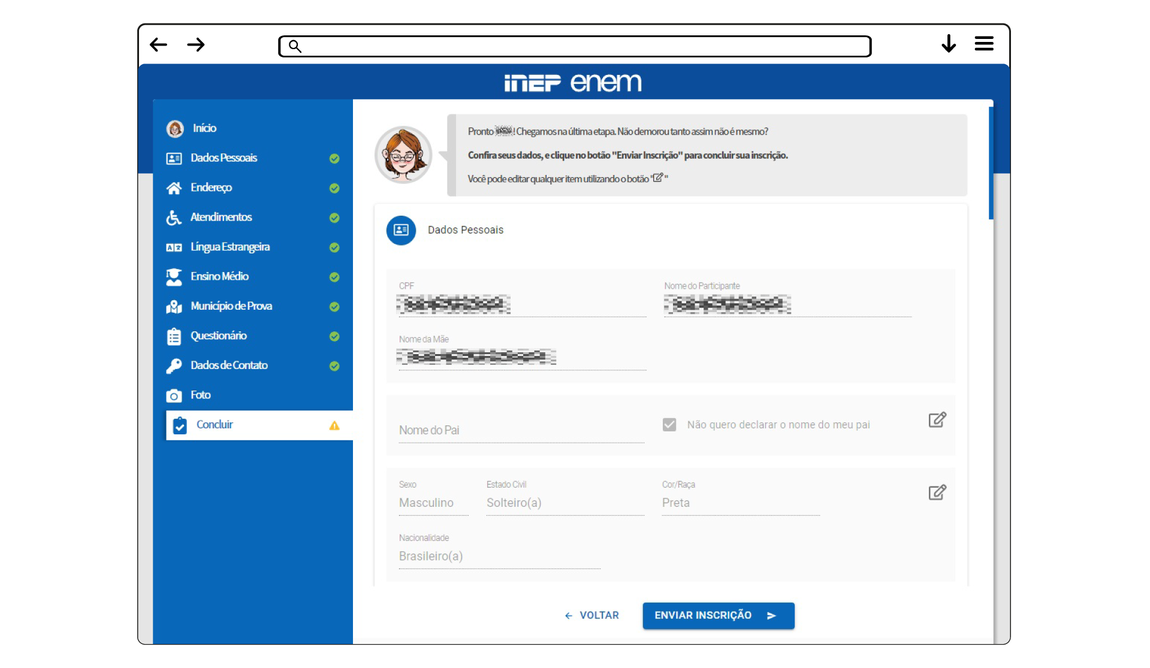Open the Foto step in sidebar

[x=200, y=395]
